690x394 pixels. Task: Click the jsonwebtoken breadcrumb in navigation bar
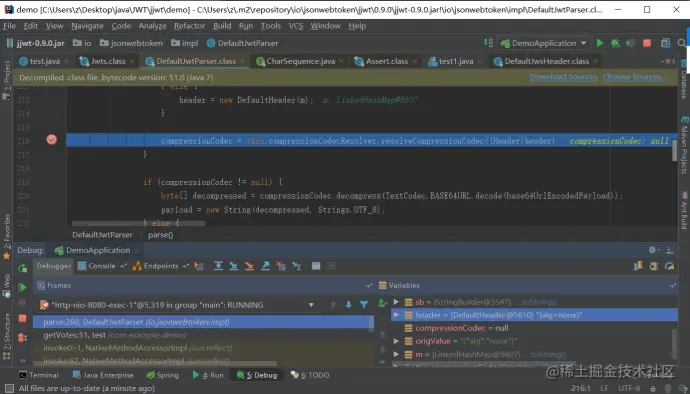[131, 43]
